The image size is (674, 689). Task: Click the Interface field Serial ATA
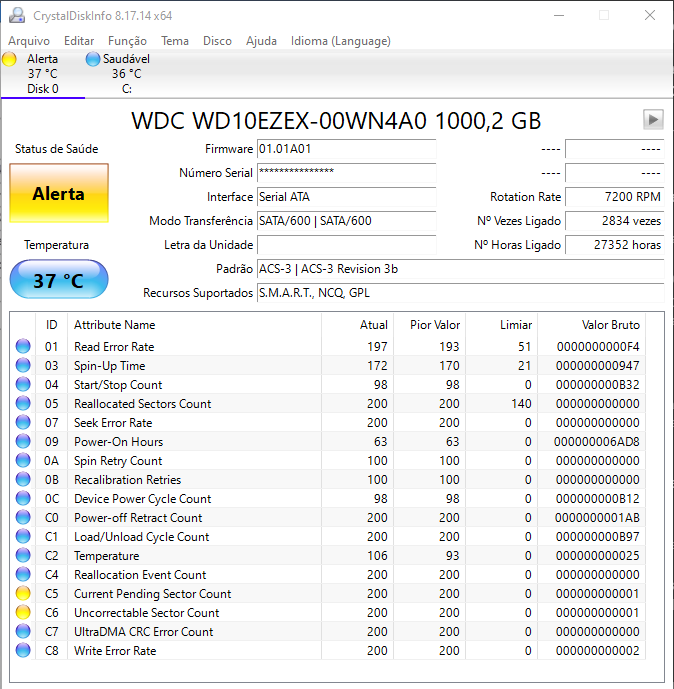(x=347, y=197)
